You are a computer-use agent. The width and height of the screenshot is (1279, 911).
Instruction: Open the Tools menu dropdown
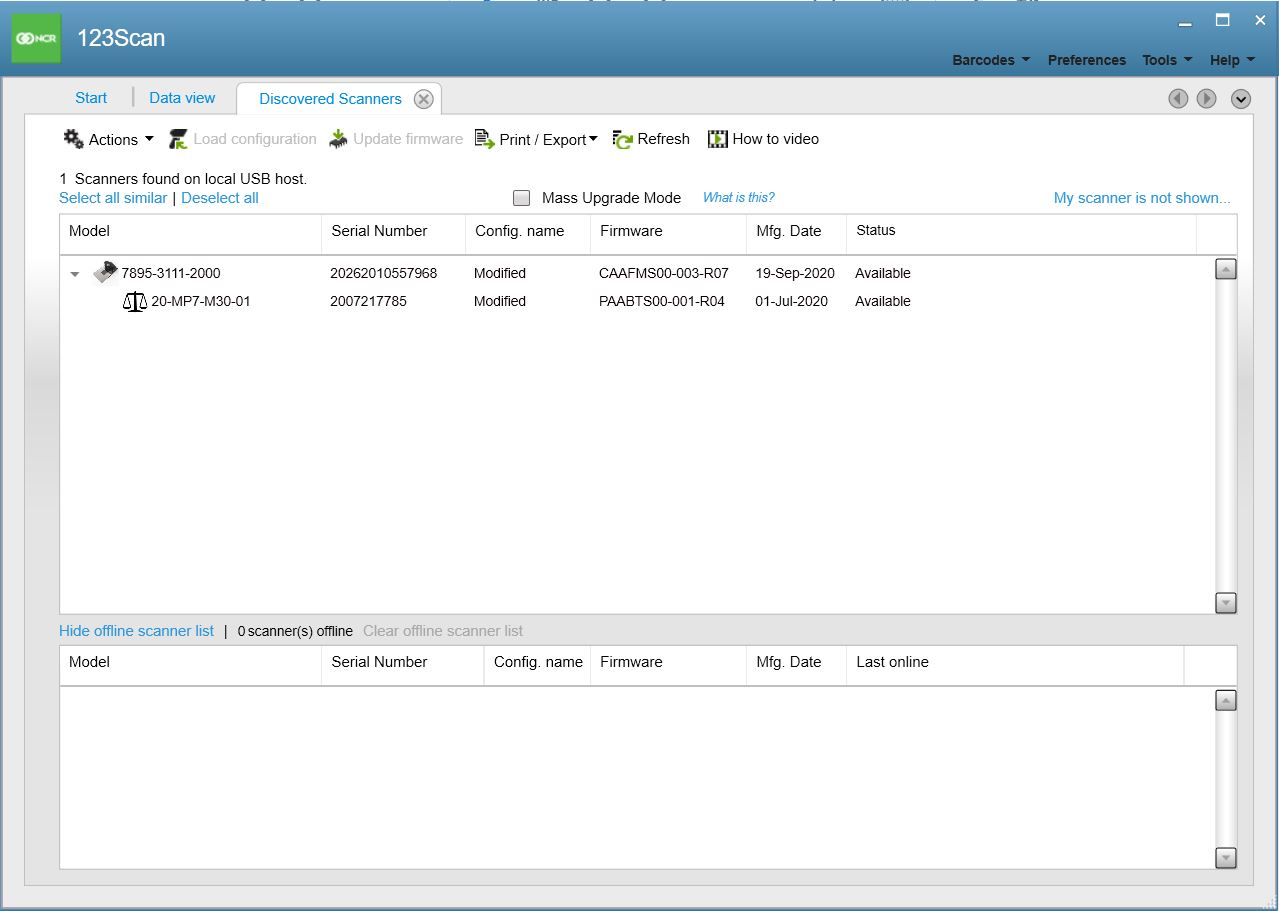coord(1164,60)
